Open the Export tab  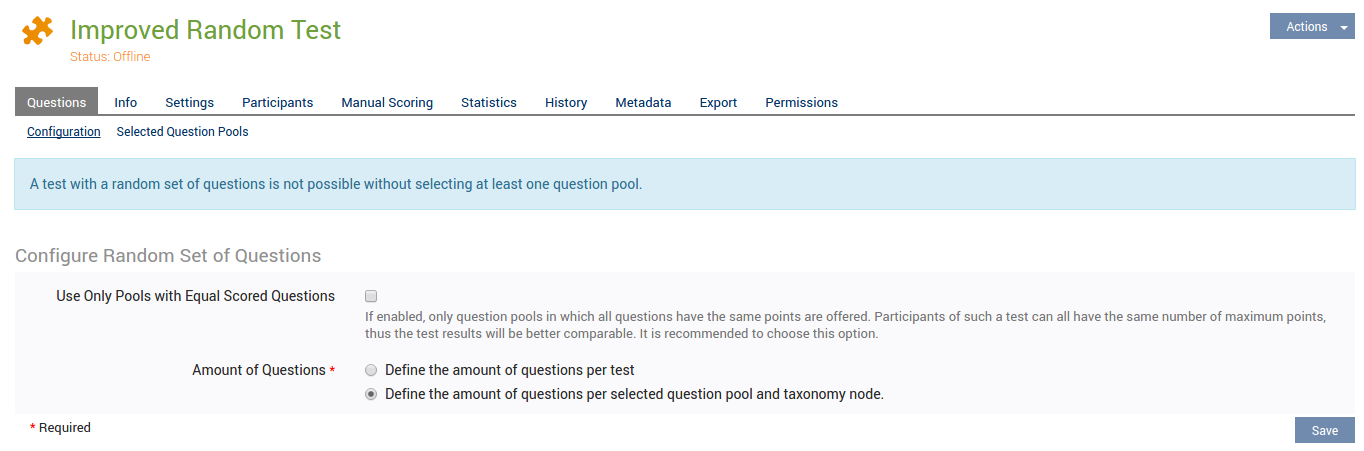[x=718, y=102]
